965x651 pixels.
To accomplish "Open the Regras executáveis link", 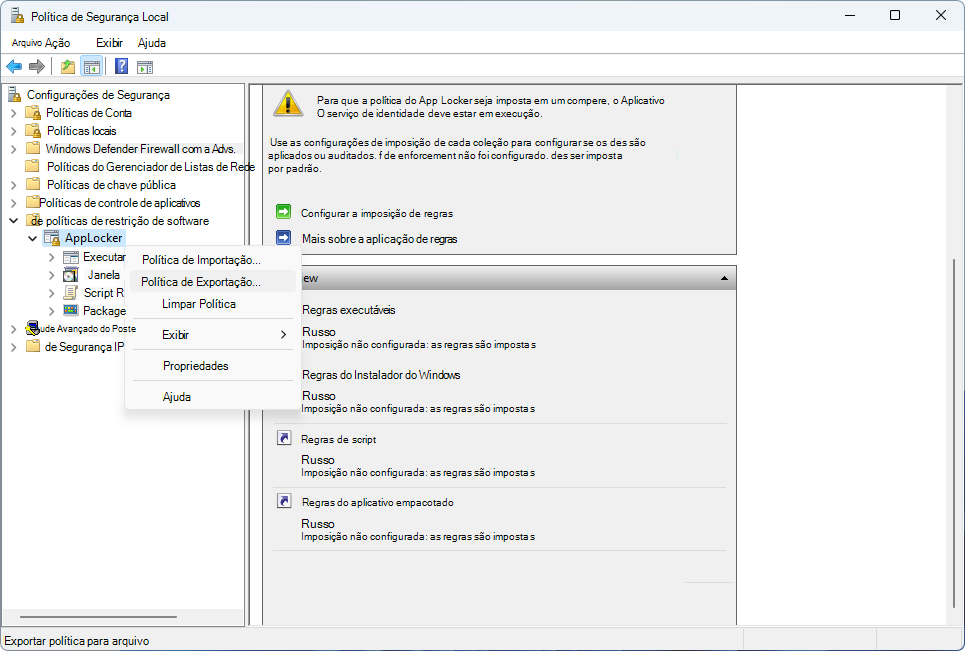I will click(x=348, y=310).
